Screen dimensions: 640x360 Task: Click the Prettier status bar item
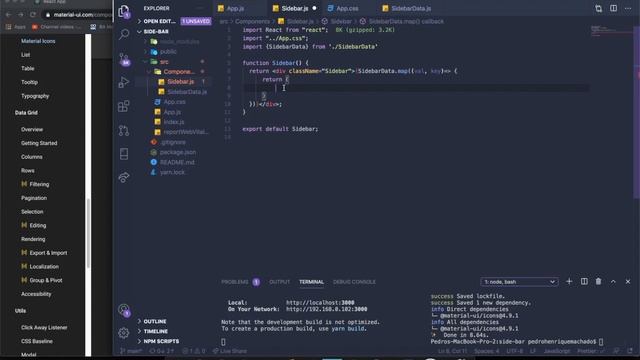pos(590,351)
